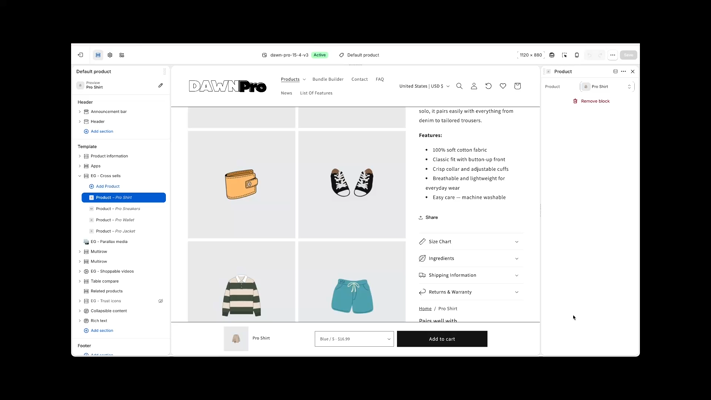The height and width of the screenshot is (400, 711).
Task: Click the exit editor icon at top-left
Action: (x=81, y=55)
